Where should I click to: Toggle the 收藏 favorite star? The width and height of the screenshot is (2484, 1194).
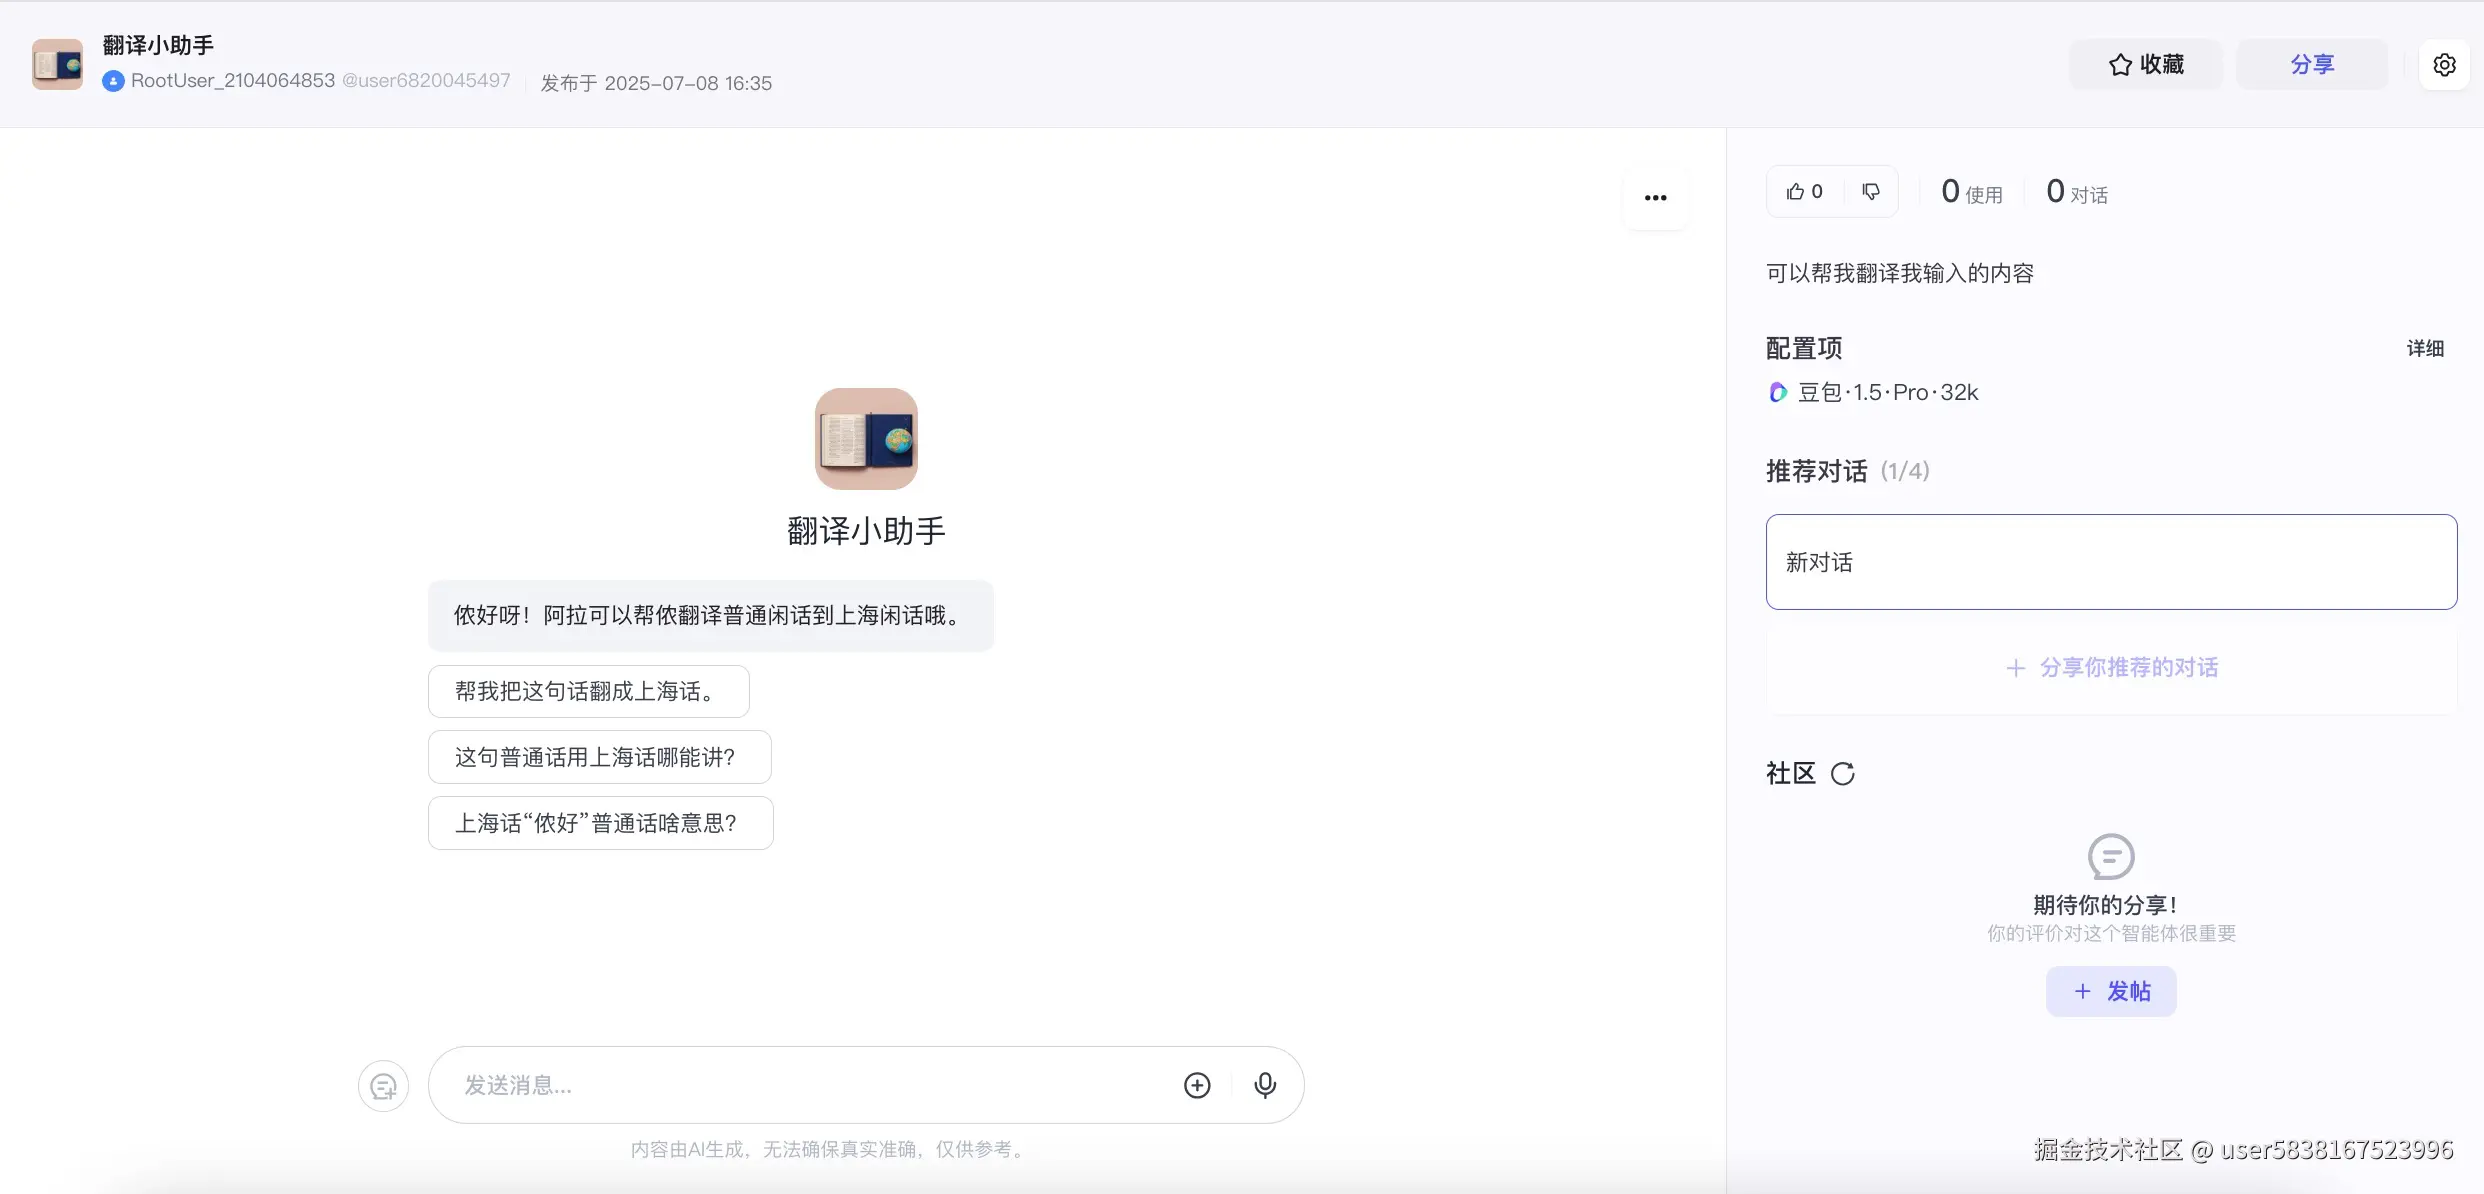tap(2146, 64)
